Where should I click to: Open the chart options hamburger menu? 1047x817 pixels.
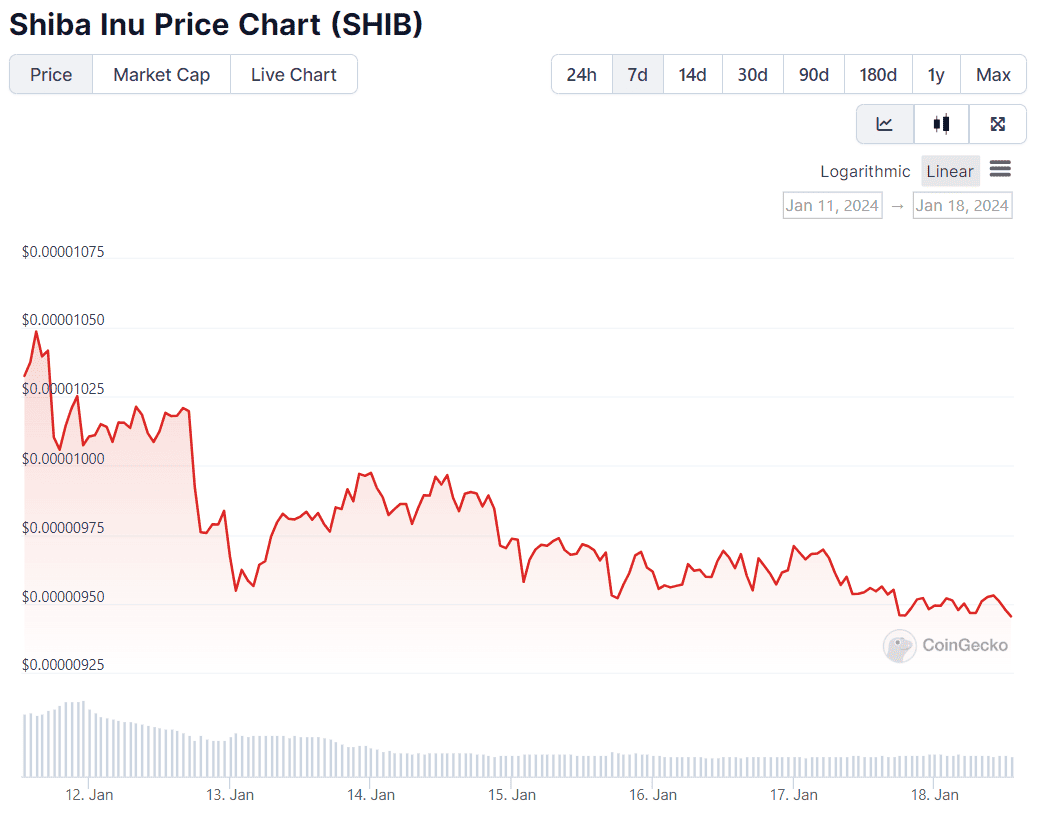pyautogui.click(x=1000, y=170)
